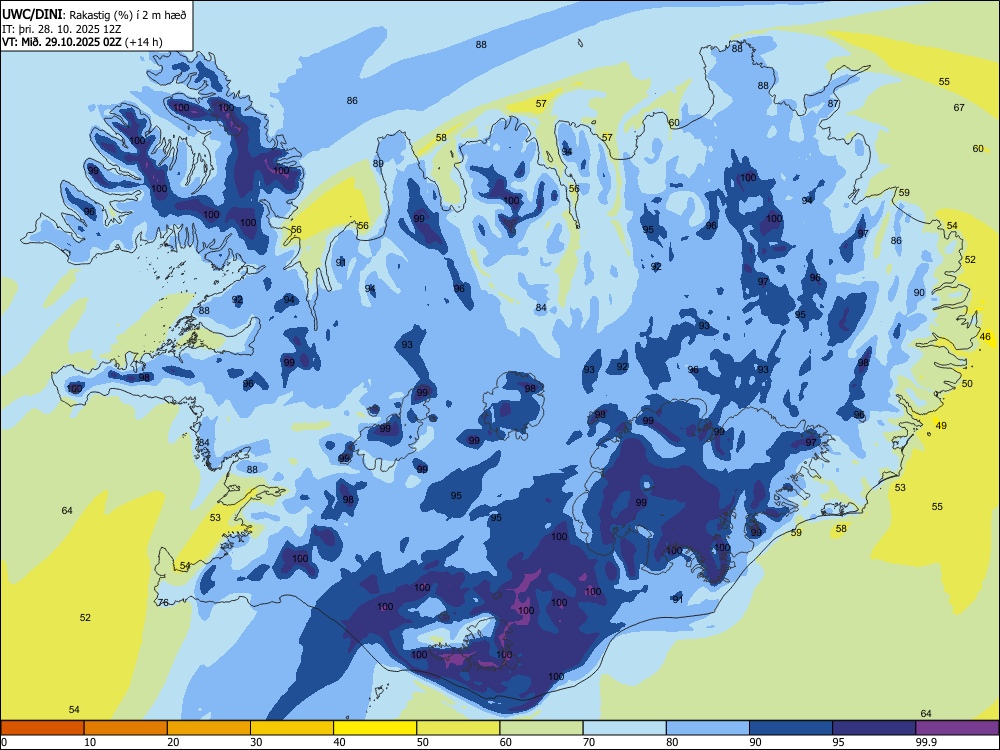Select the dark blue 90–95 legend swatch
The image size is (1000, 750).
791,728
